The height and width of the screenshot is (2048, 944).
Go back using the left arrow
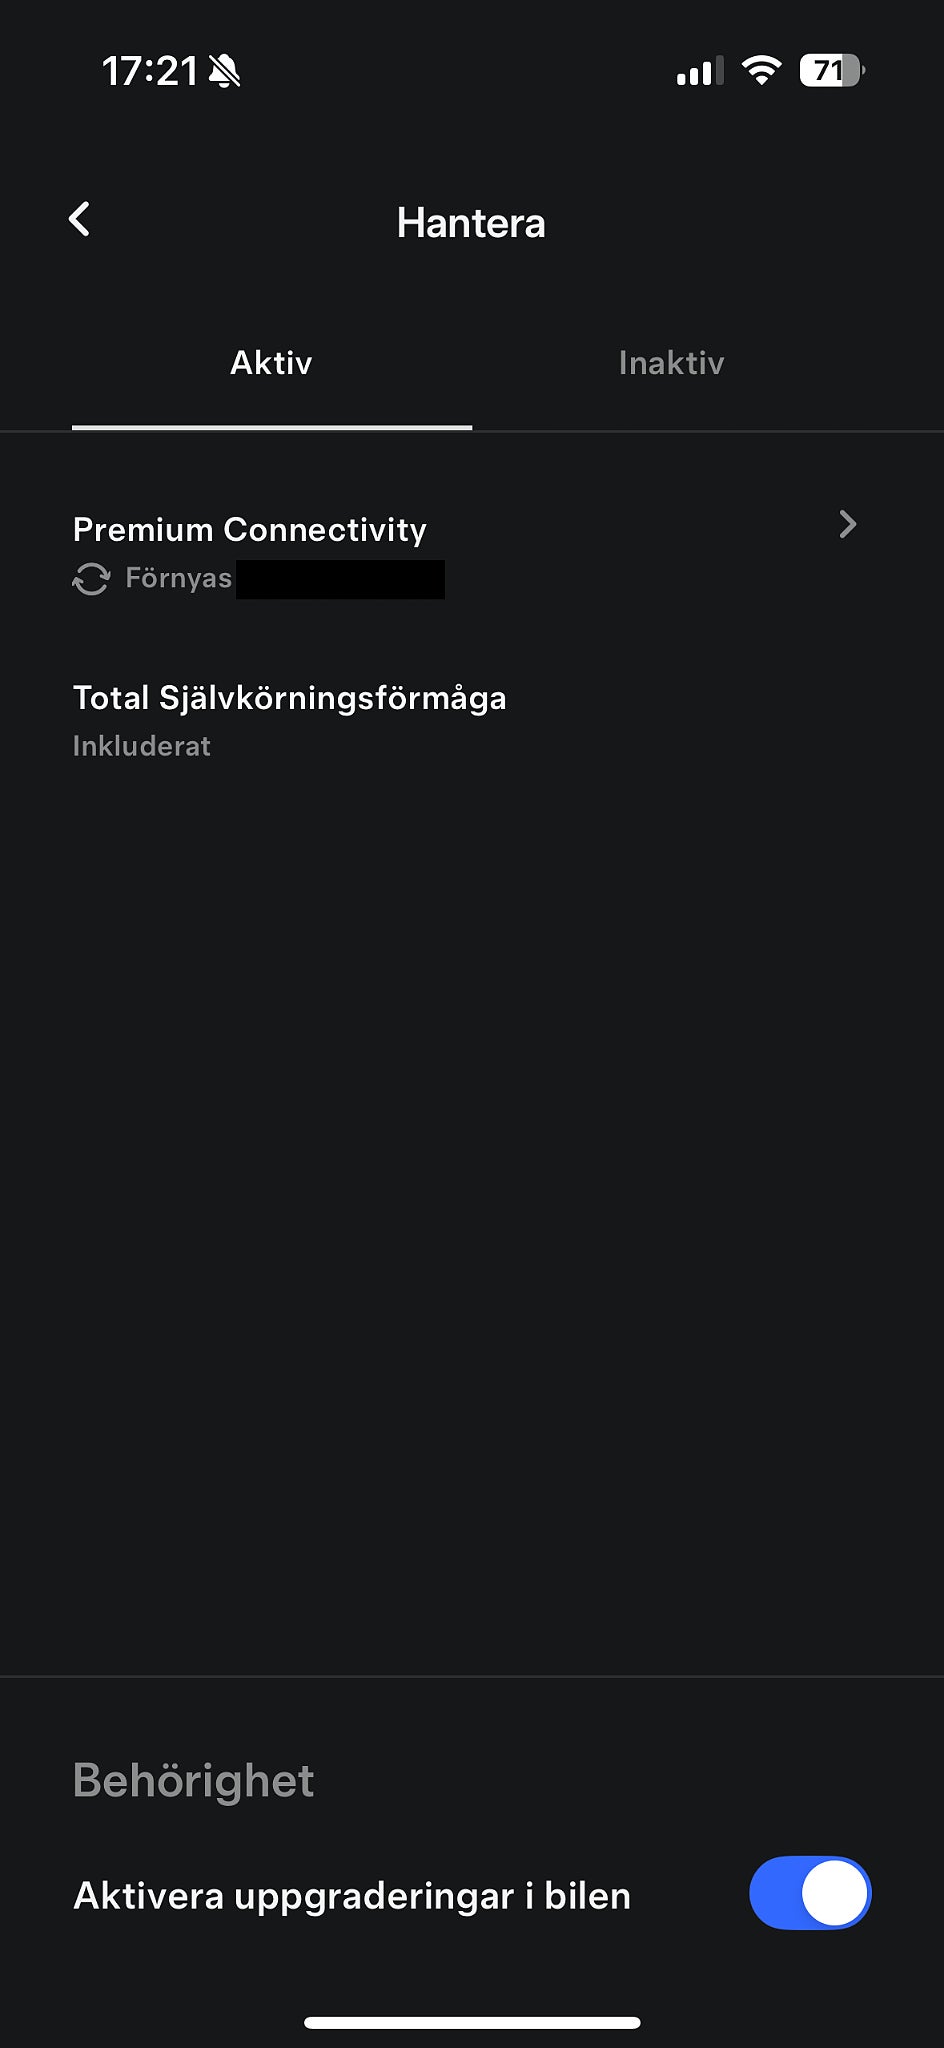click(80, 220)
